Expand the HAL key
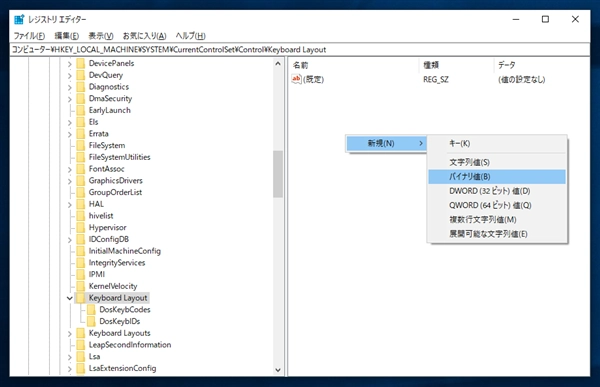This screenshot has height=387, width=600. point(70,205)
